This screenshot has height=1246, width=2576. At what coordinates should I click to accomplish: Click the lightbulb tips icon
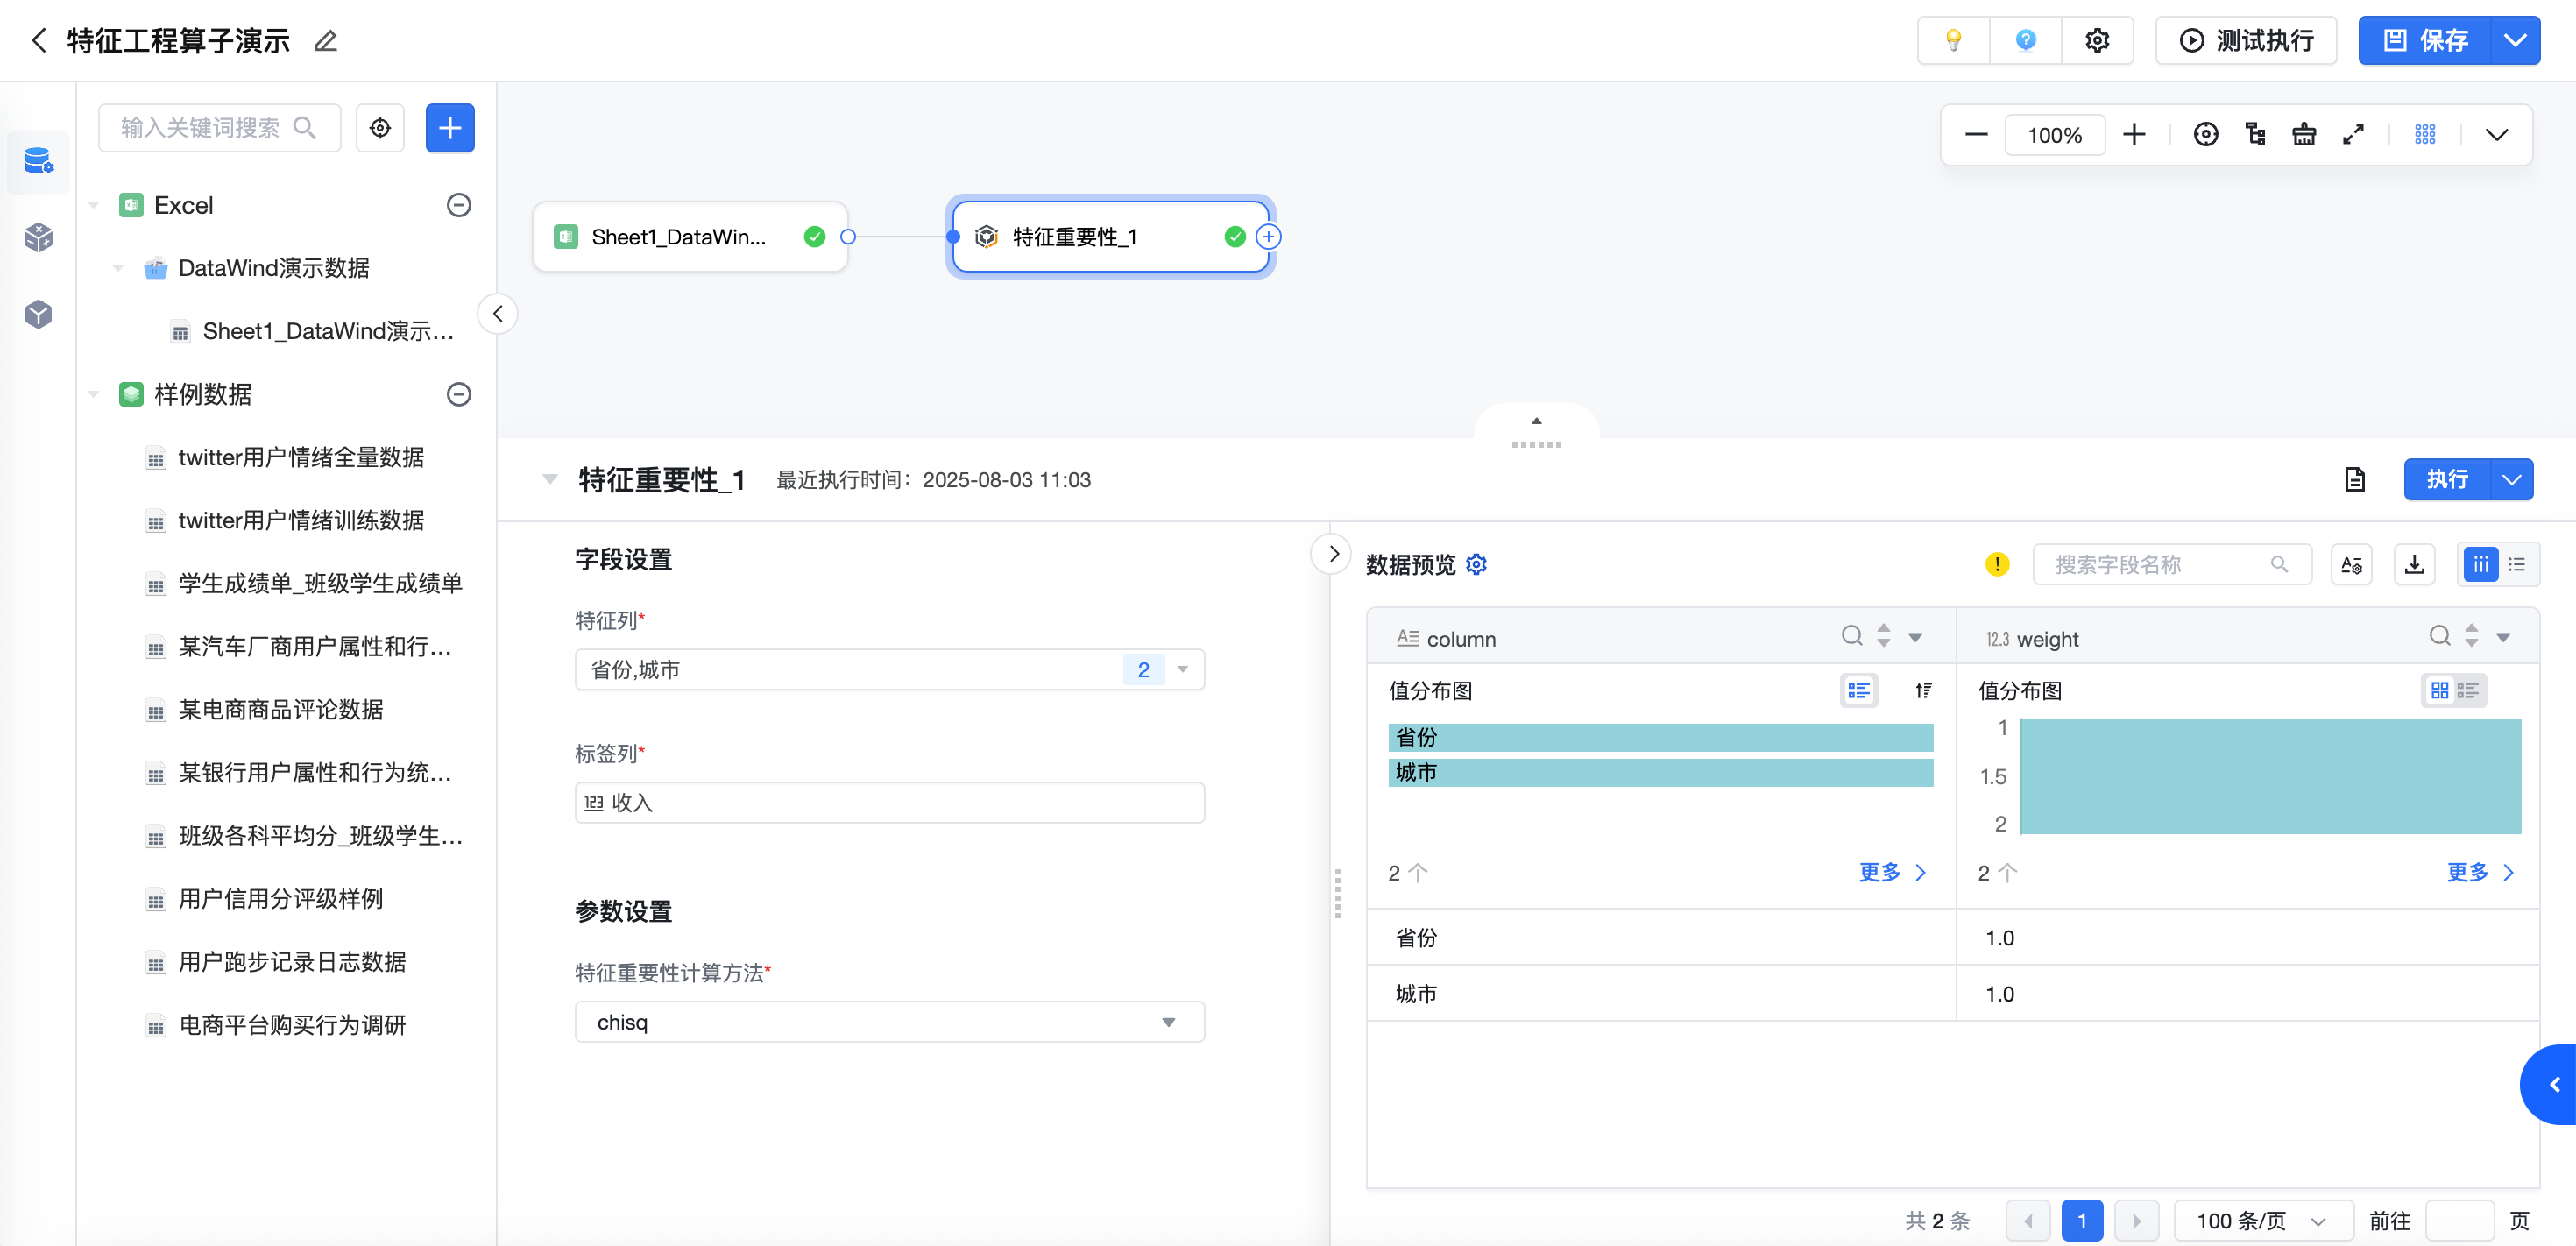click(1952, 40)
